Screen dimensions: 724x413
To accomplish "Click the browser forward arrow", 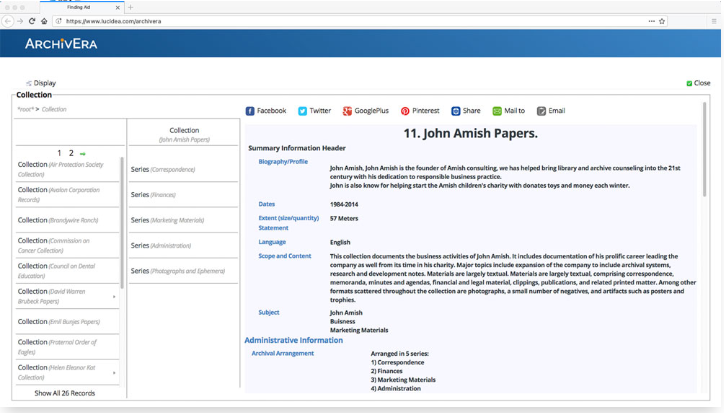I will (x=20, y=21).
